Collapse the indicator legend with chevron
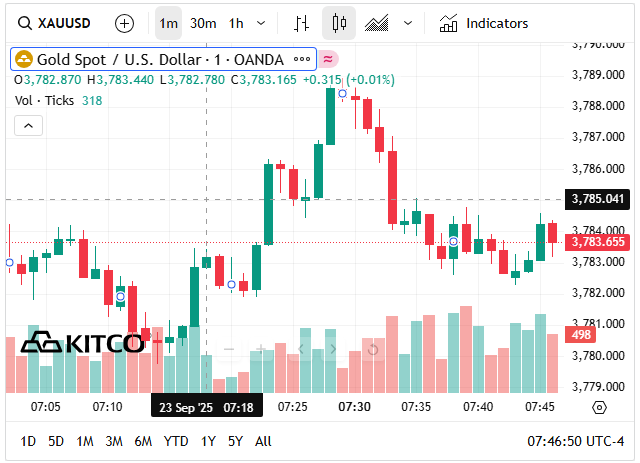640x463 pixels. pyautogui.click(x=28, y=125)
